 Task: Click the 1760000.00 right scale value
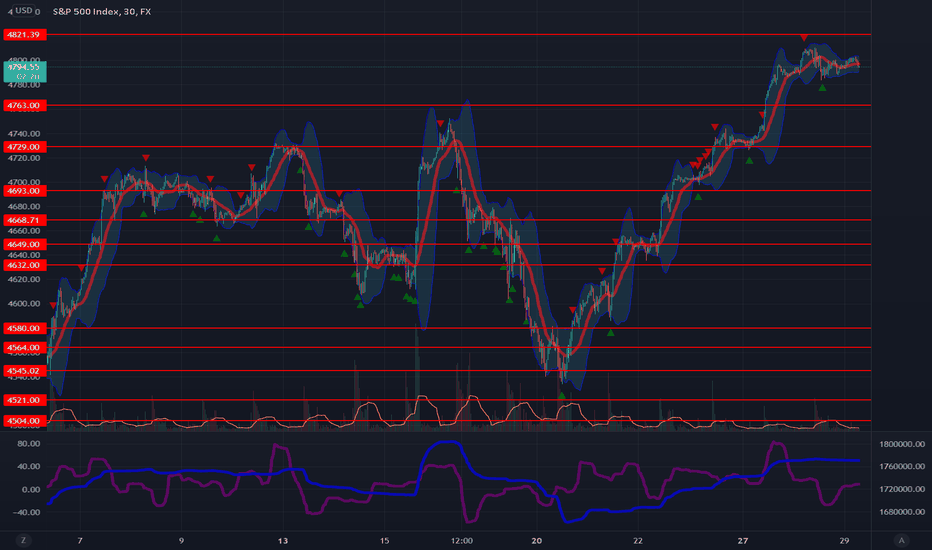[x=902, y=467]
